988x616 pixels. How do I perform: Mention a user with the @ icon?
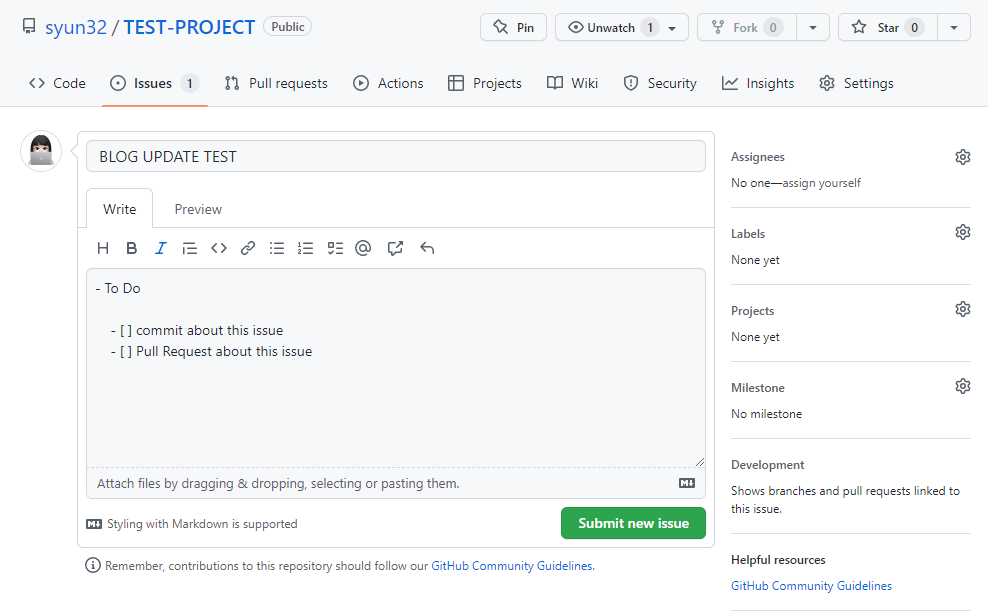tap(363, 248)
